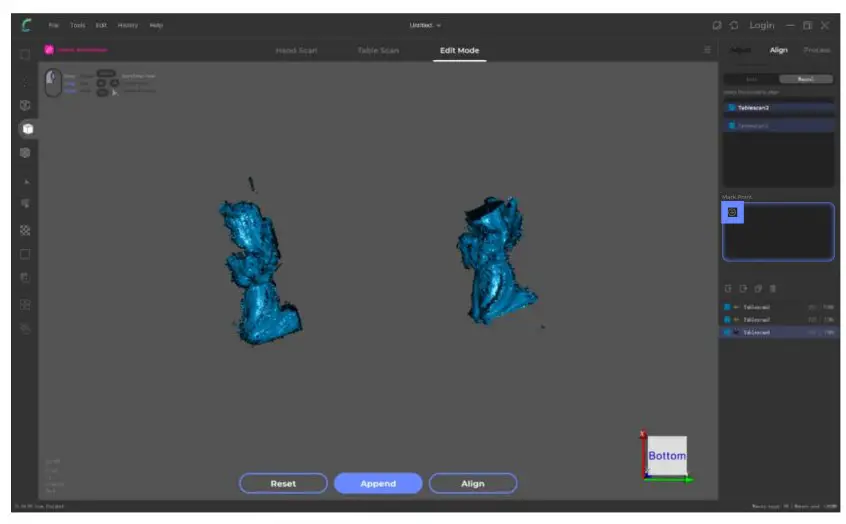
Task: Click orange arrow icon in top Tablescan row
Action: [x=736, y=307]
